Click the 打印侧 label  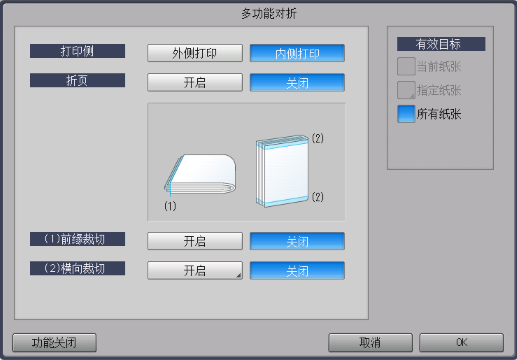click(x=77, y=51)
